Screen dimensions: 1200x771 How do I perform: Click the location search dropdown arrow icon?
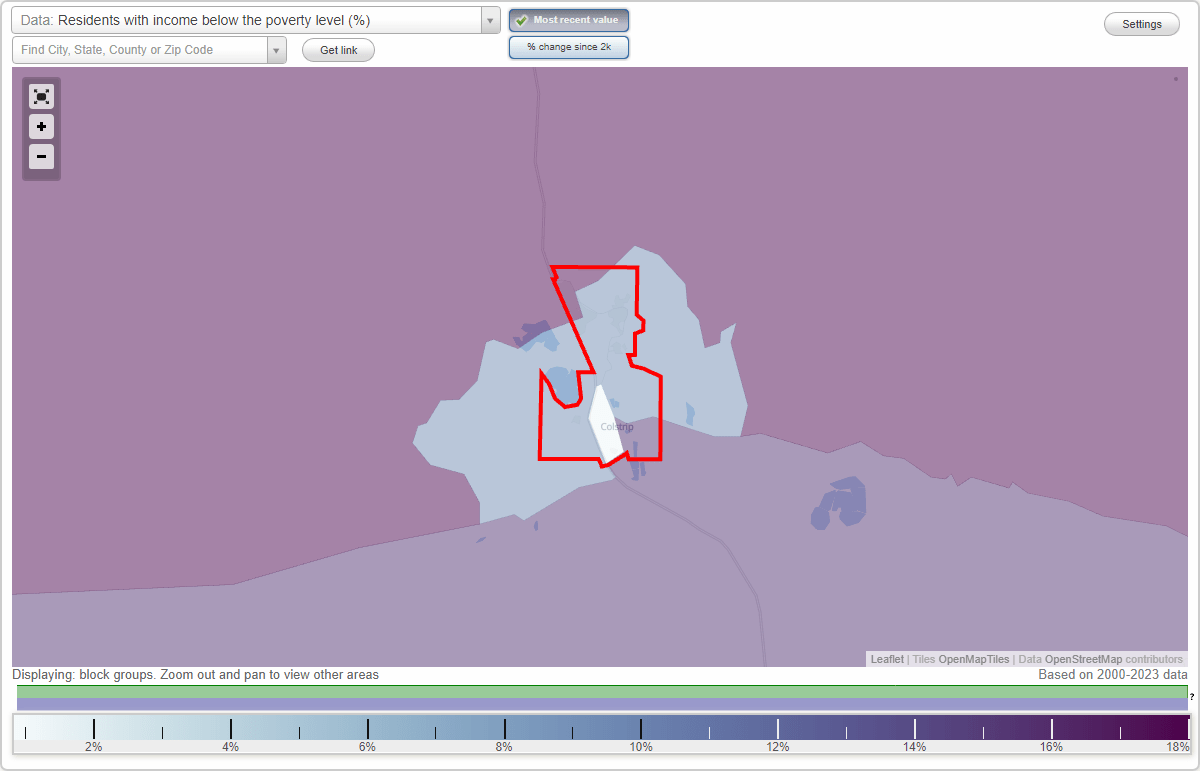(277, 49)
